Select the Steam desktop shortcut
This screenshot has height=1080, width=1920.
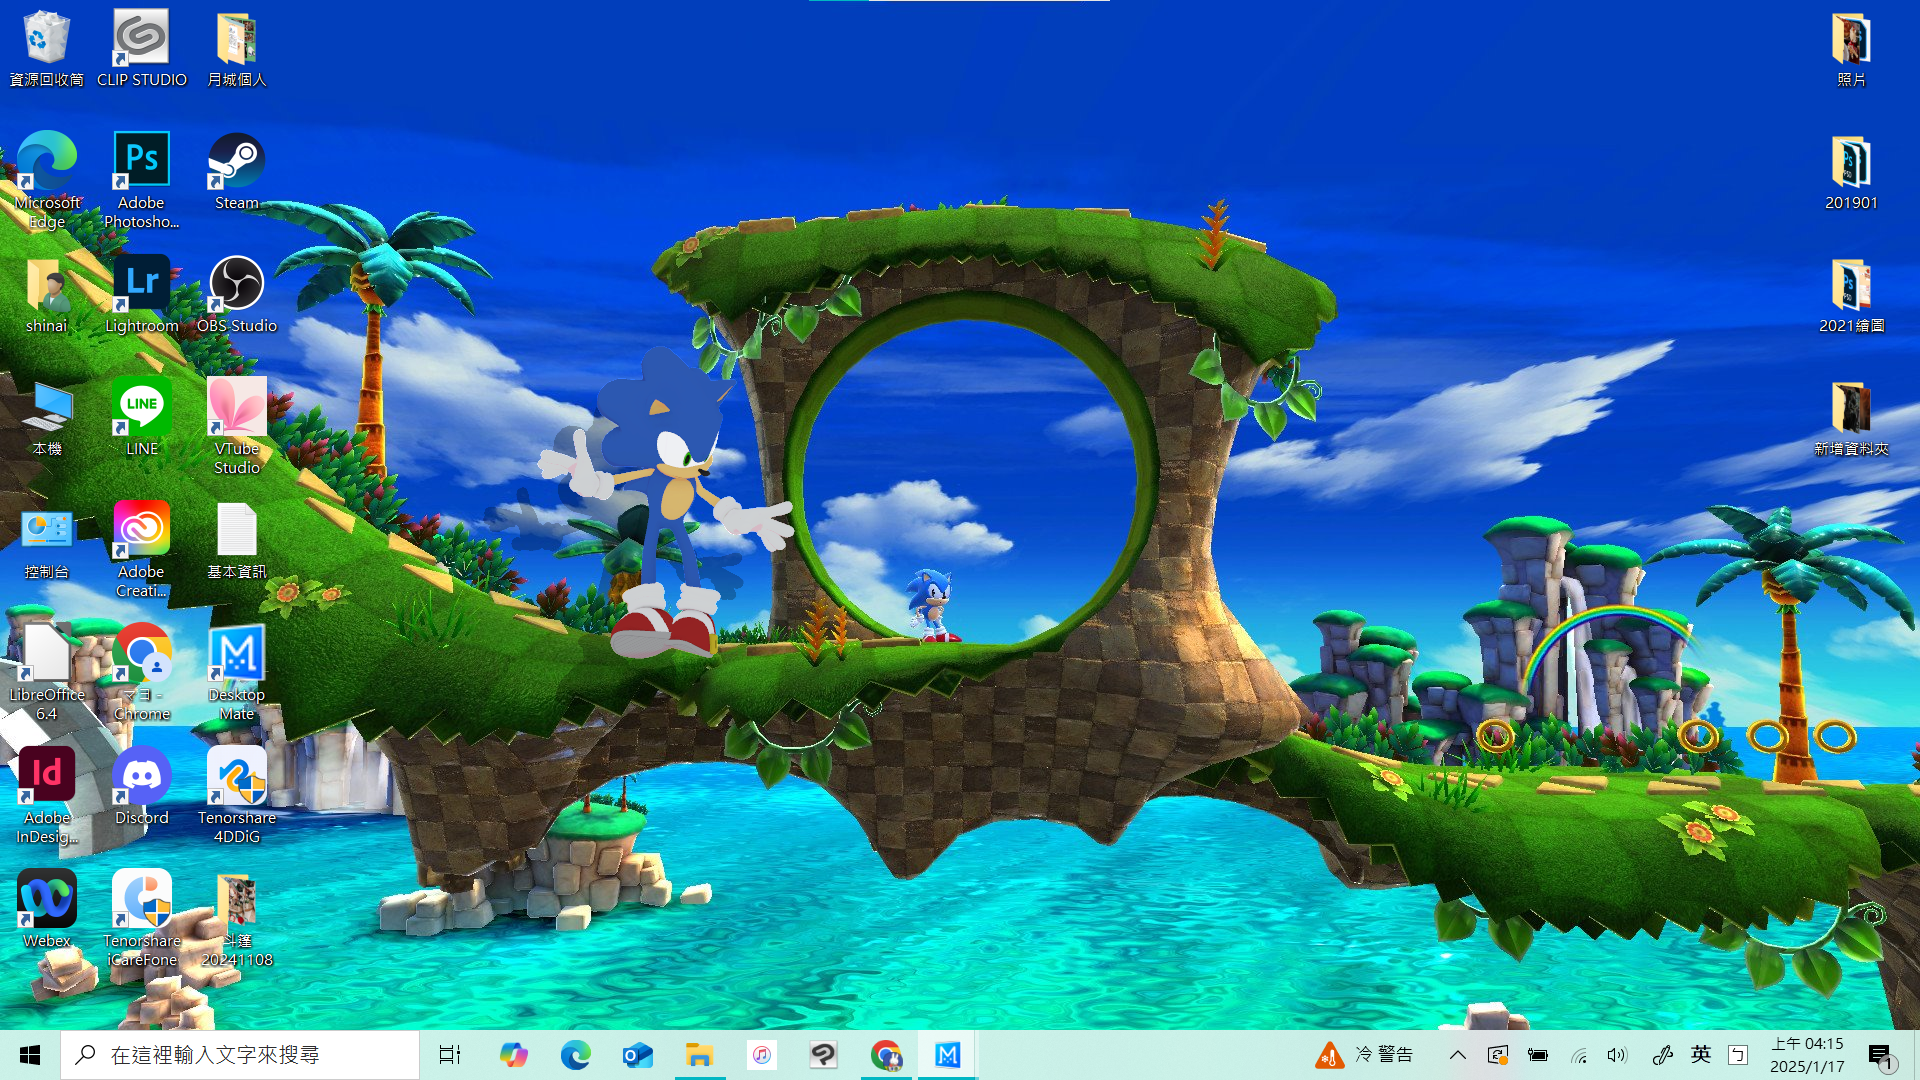(x=236, y=172)
